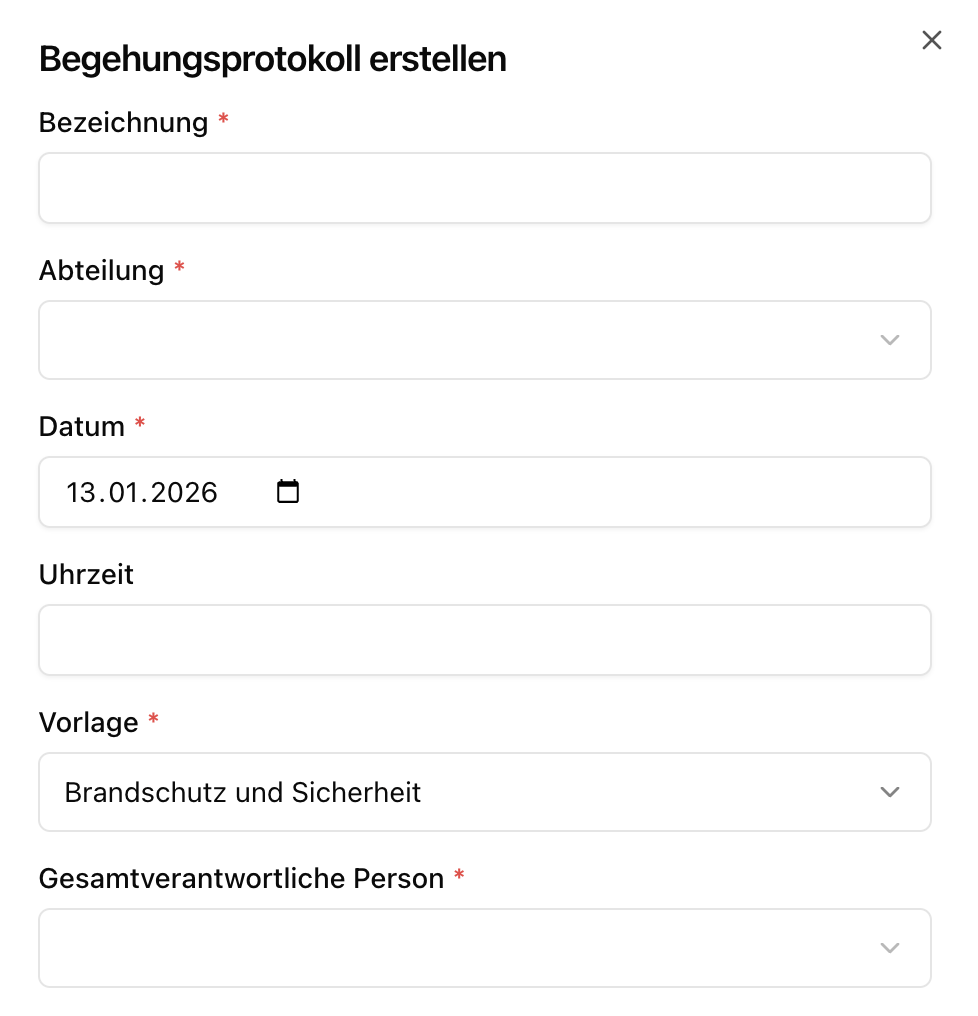Viewport: 978px width, 1016px height.
Task: Focus the empty Bezeichnung text field
Action: click(485, 188)
